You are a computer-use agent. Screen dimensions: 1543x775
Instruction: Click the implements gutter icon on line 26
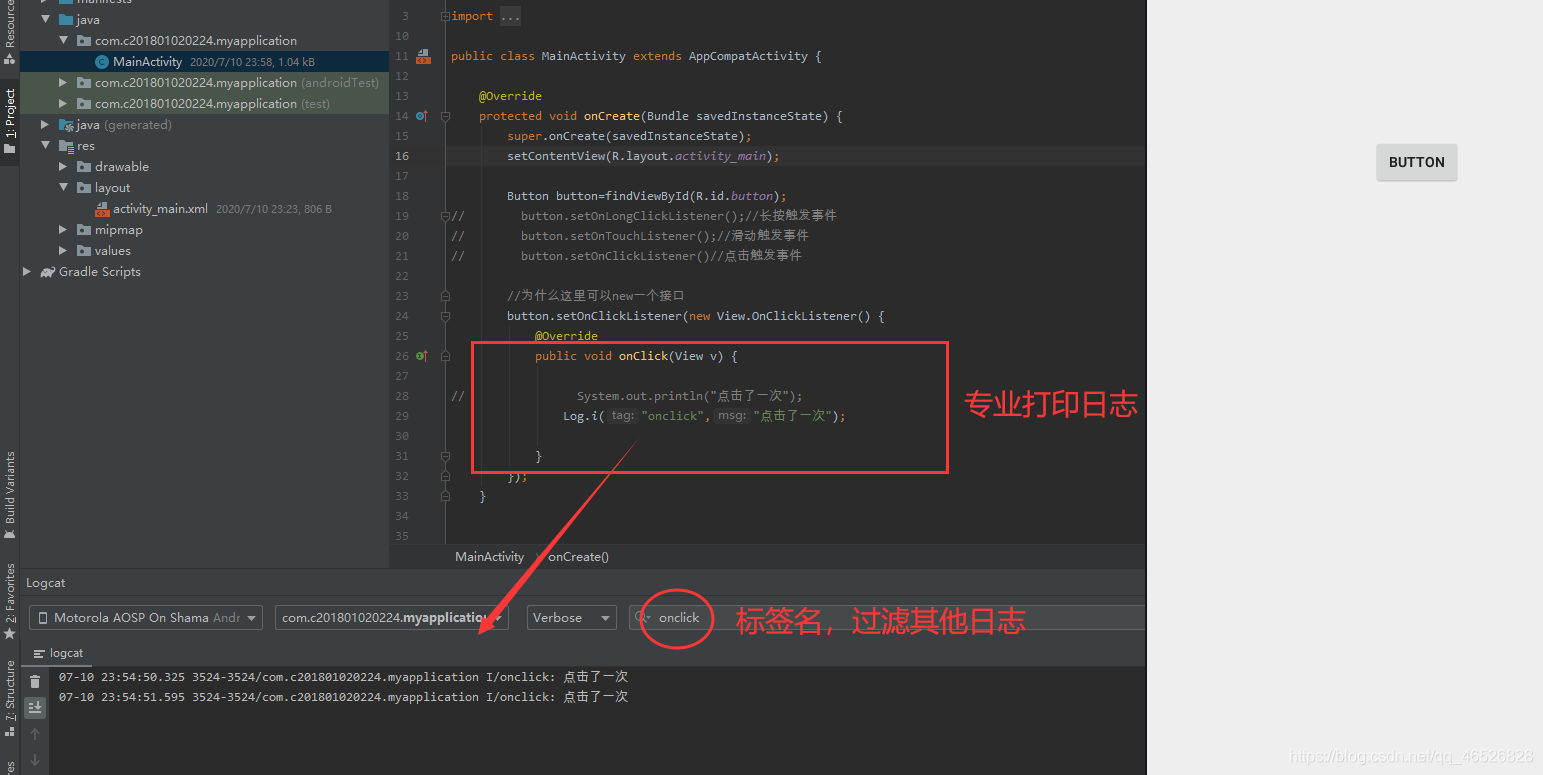pyautogui.click(x=421, y=356)
